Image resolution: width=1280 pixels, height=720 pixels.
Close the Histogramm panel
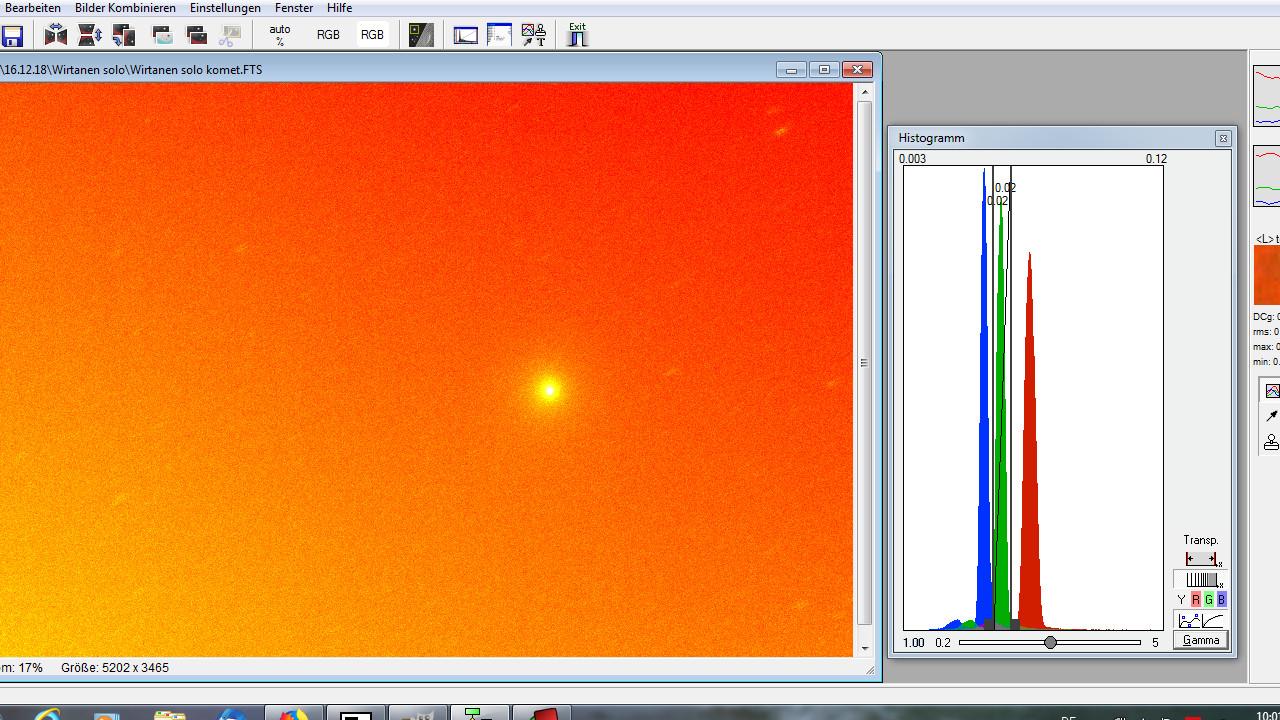pyautogui.click(x=1223, y=139)
